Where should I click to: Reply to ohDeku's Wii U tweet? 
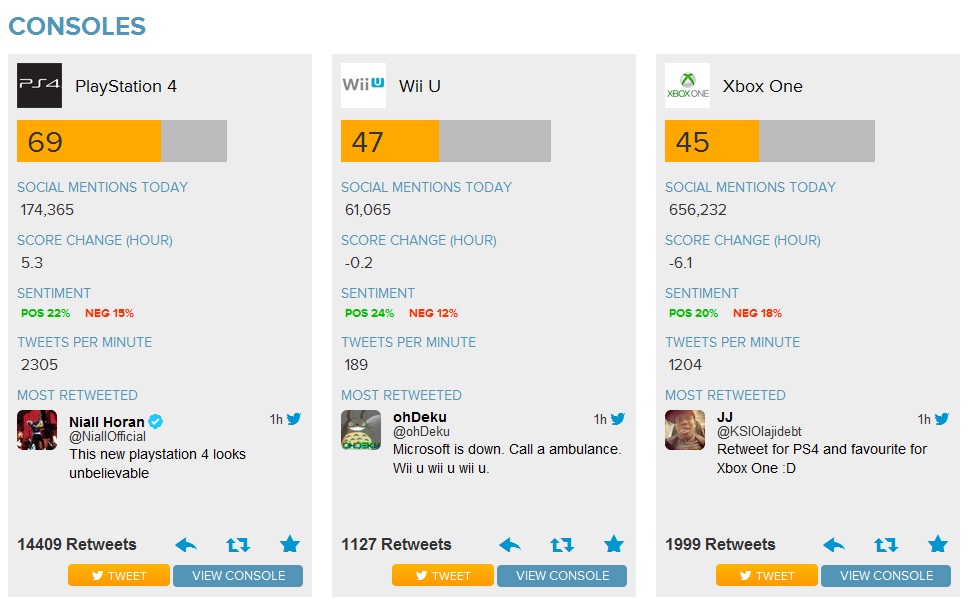click(510, 545)
